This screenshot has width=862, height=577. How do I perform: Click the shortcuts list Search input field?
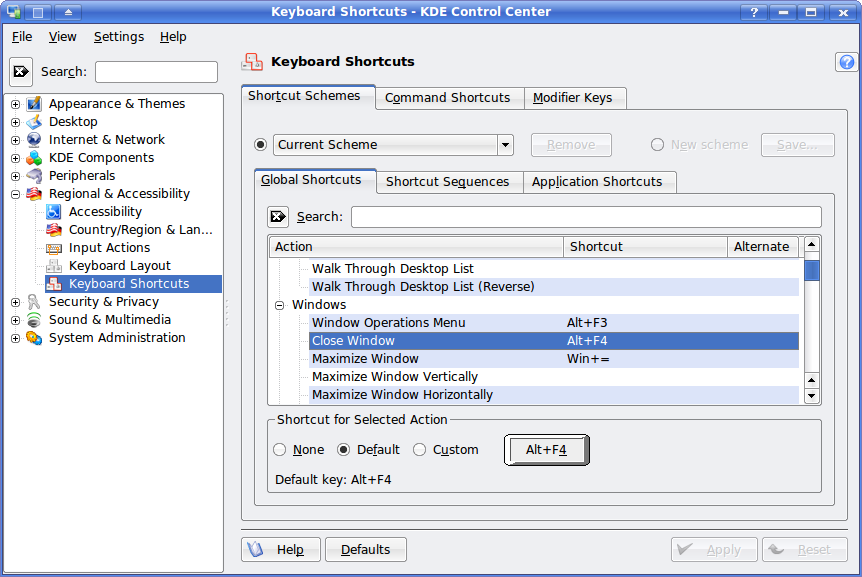(x=587, y=217)
